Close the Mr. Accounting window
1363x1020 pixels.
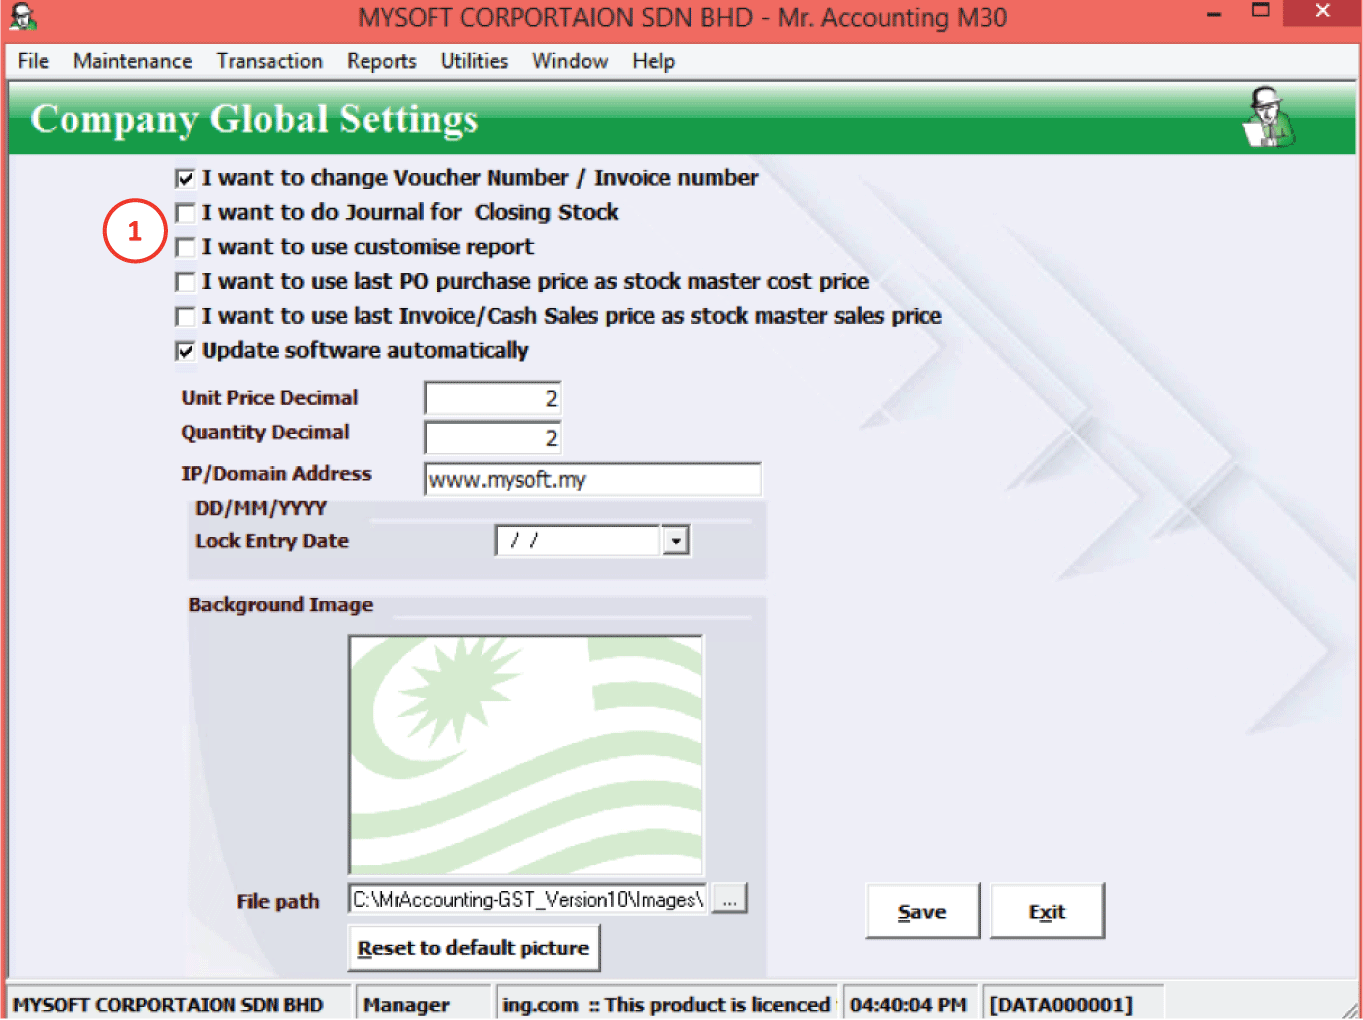pyautogui.click(x=1322, y=12)
